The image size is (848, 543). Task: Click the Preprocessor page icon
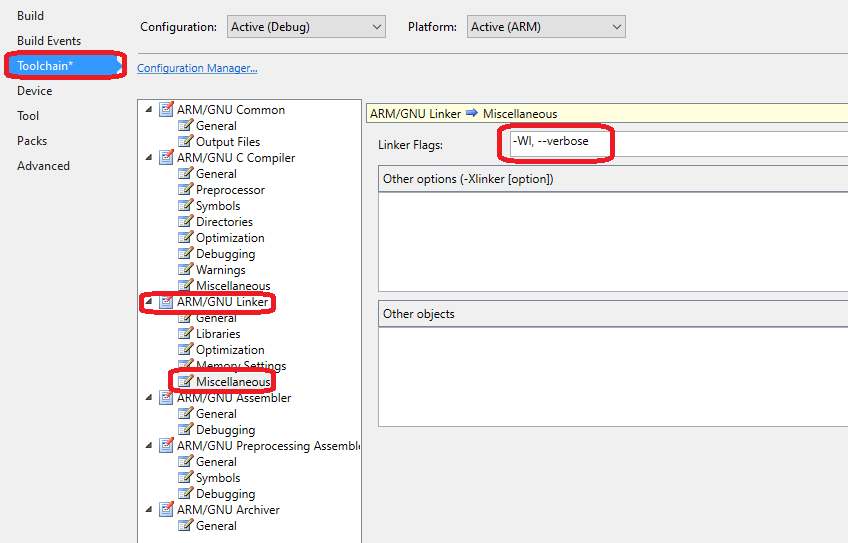click(x=186, y=189)
